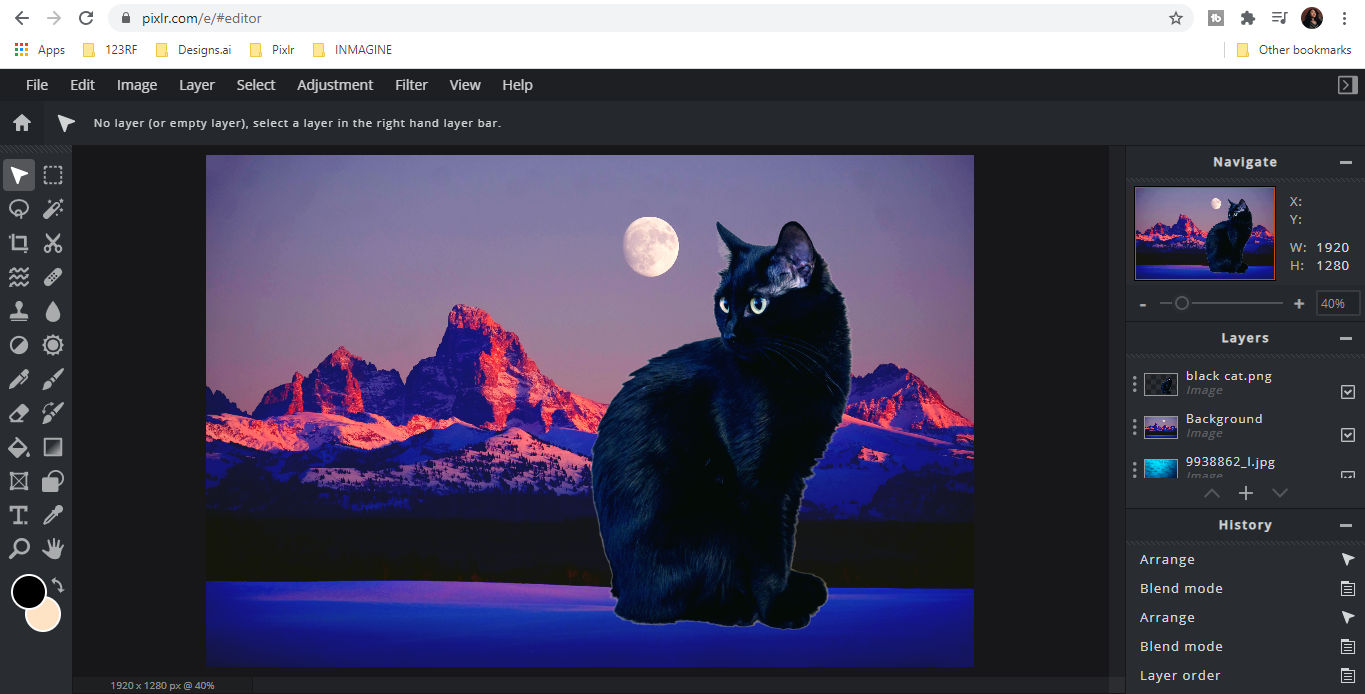Collapse the History panel
The width and height of the screenshot is (1365, 694).
[x=1346, y=525]
